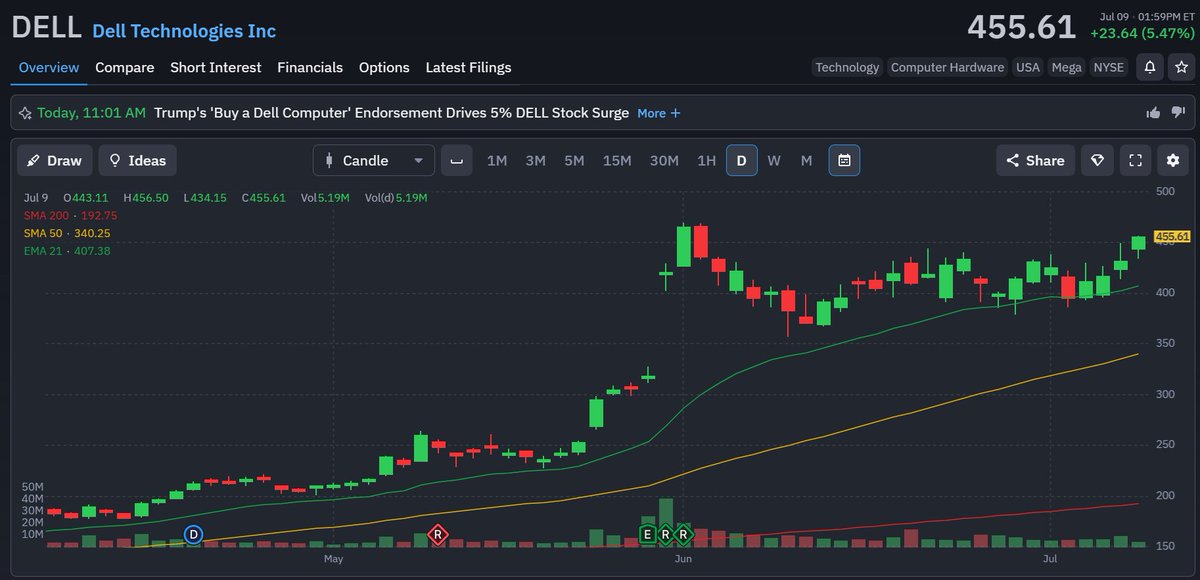Click the May label on time axis
Screen dimensions: 1200x580
click(x=333, y=559)
